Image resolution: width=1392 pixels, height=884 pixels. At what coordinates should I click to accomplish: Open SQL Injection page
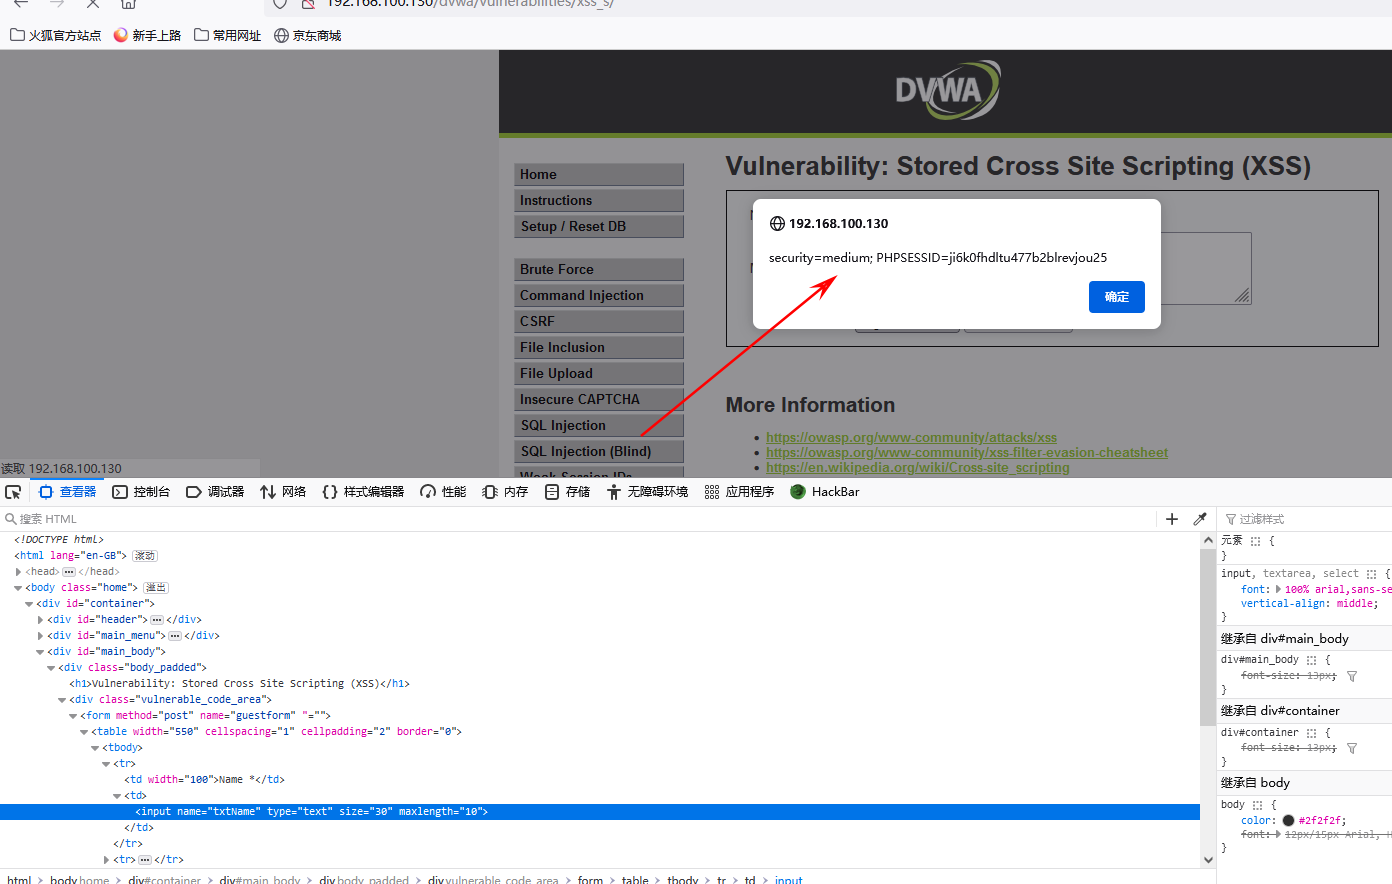pos(599,425)
